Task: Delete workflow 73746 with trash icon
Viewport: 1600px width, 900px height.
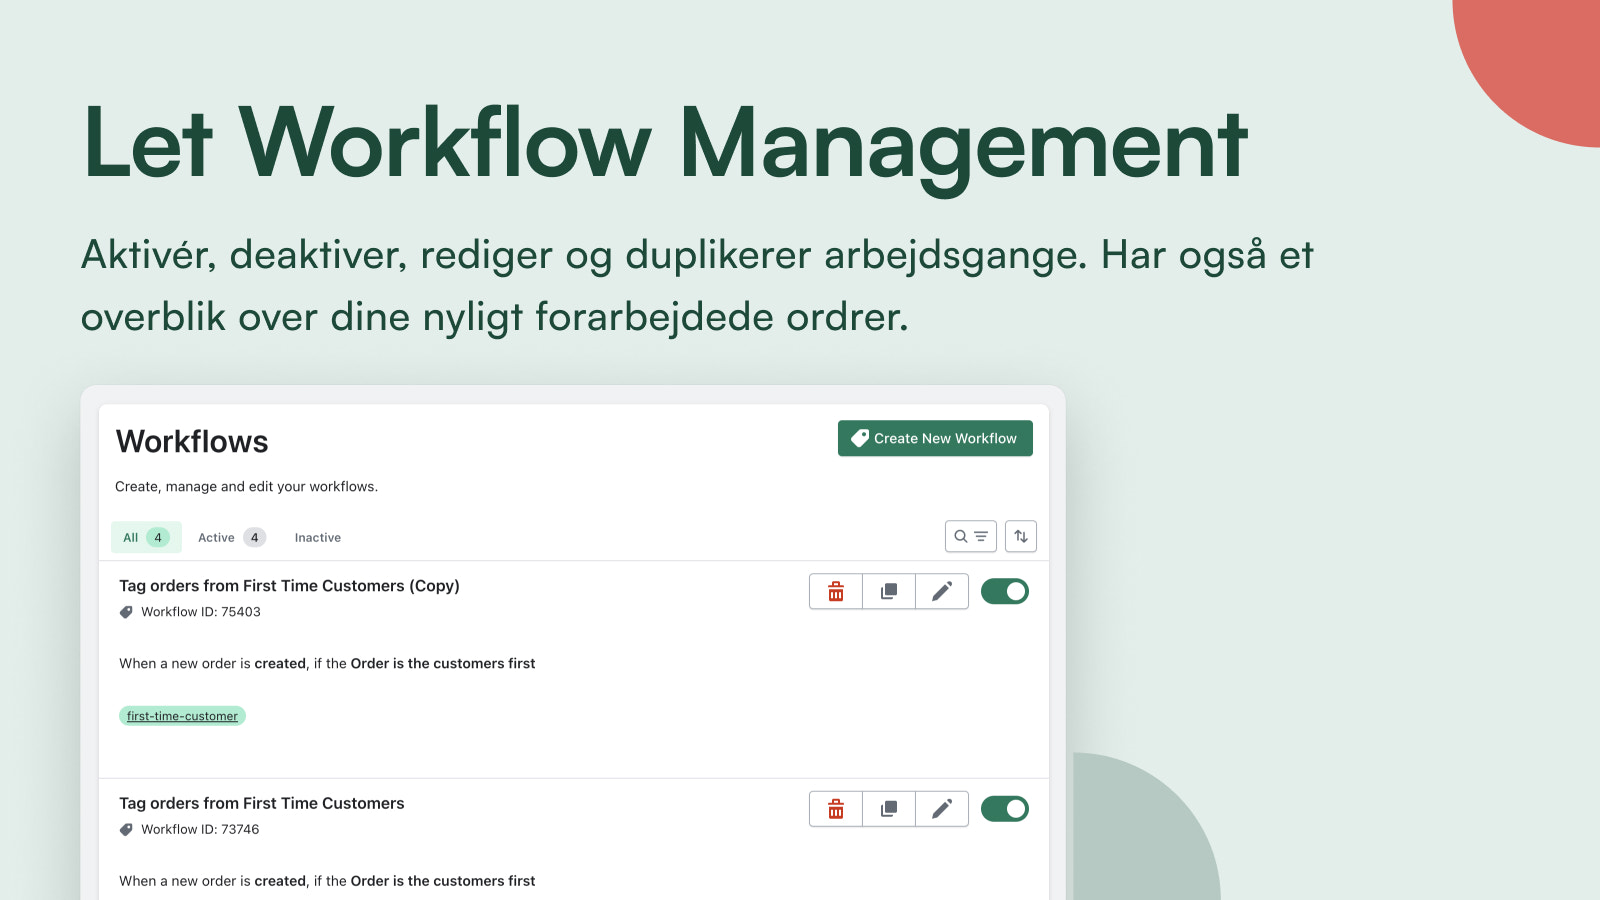Action: 836,808
